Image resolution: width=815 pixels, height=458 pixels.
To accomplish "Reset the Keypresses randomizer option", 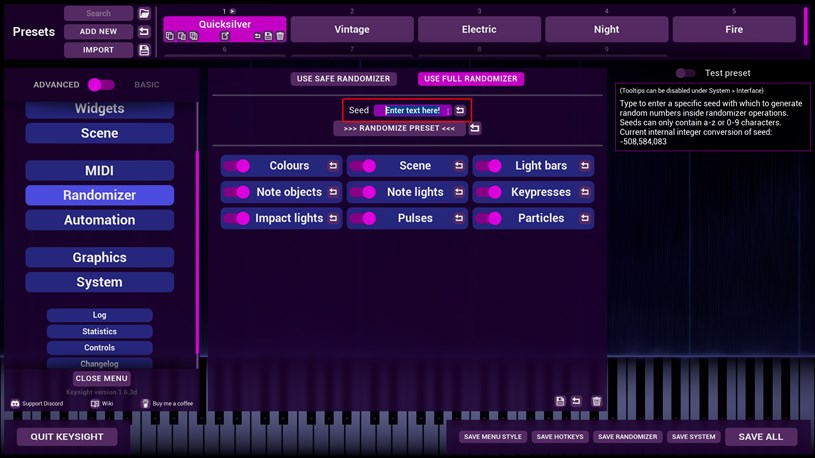I will pos(585,192).
